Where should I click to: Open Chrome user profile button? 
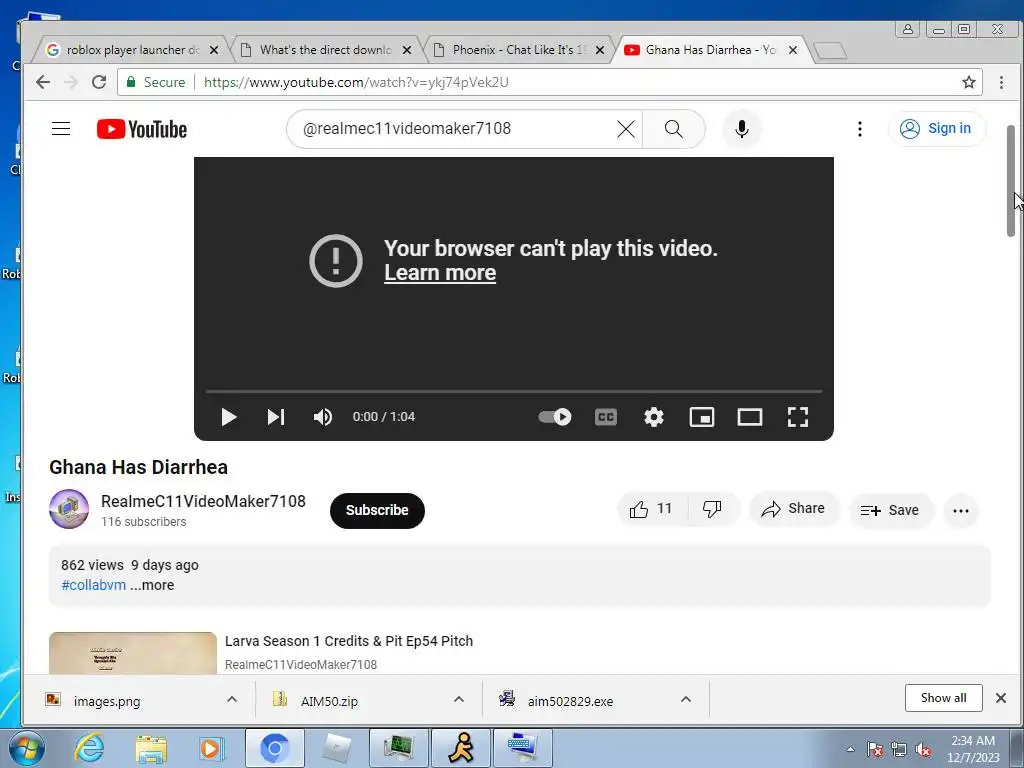(907, 29)
